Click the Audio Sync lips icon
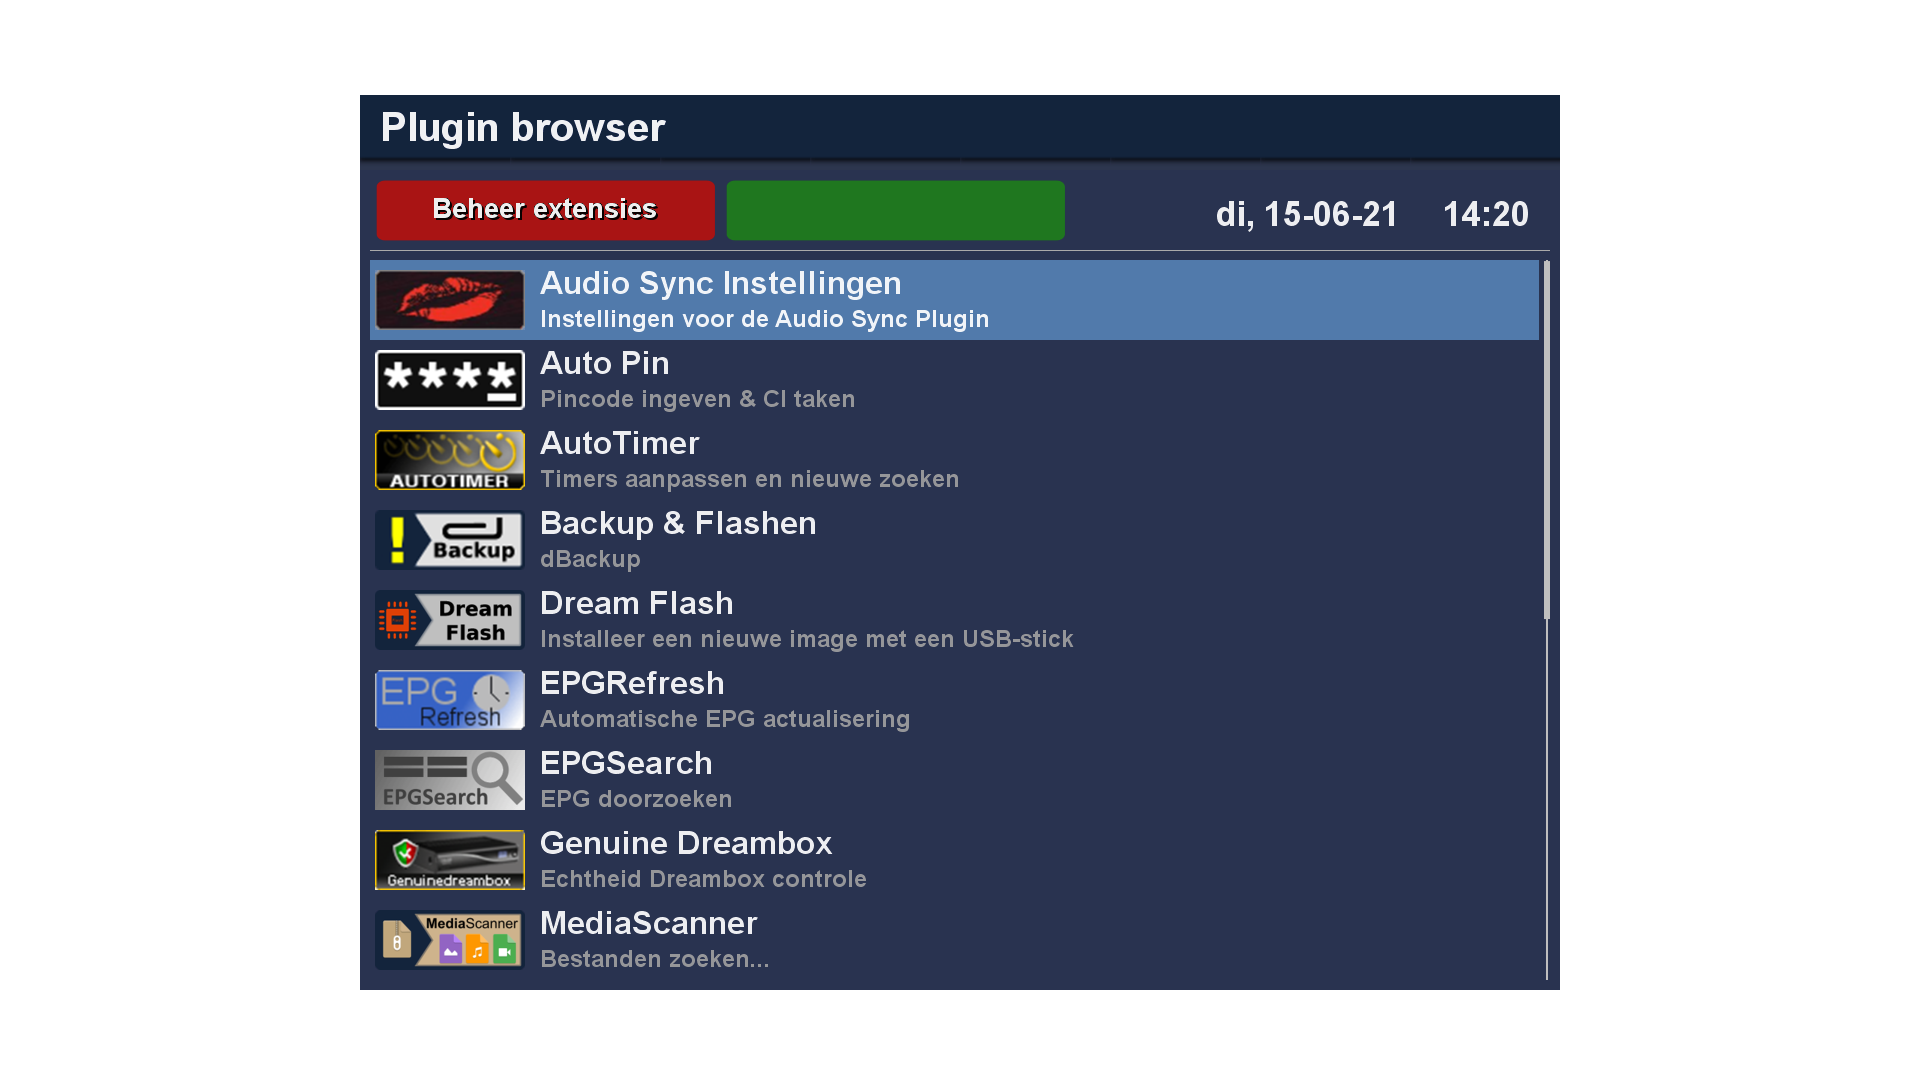 click(450, 300)
